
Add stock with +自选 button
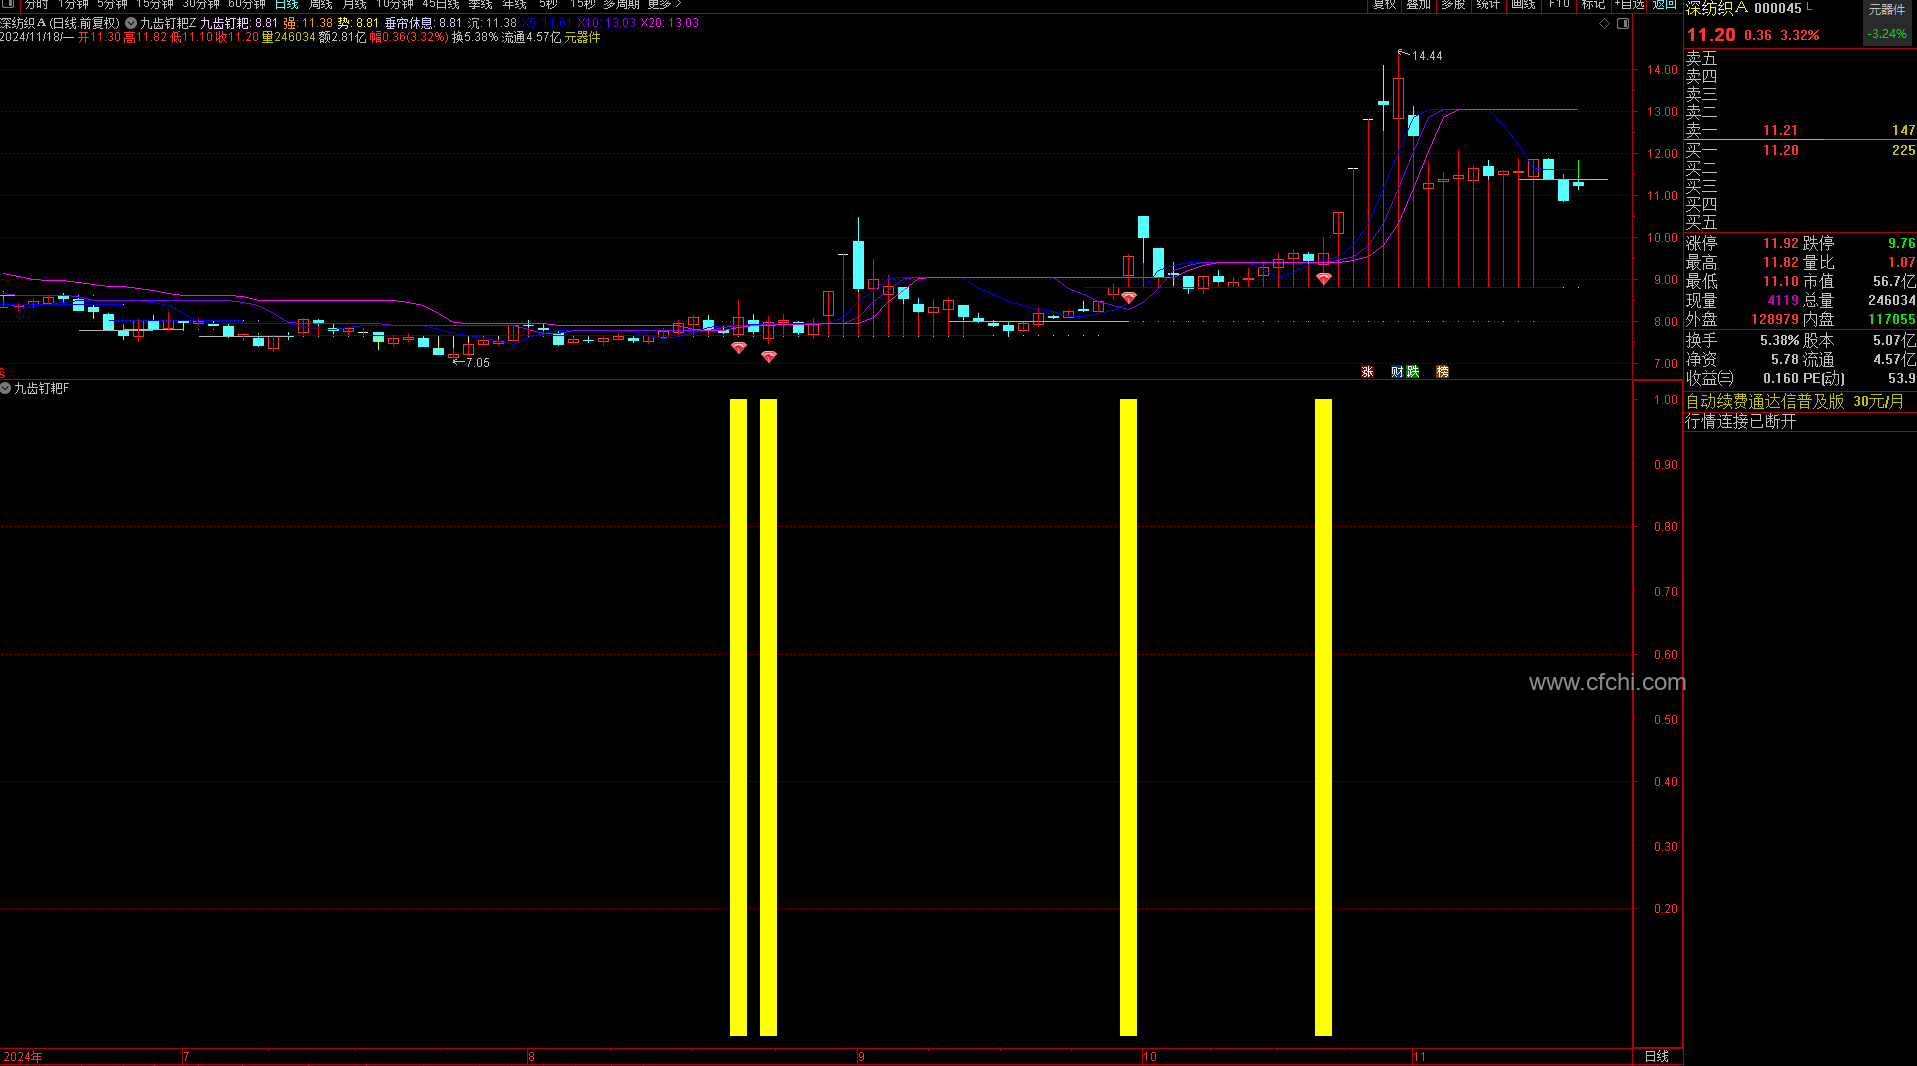point(1630,5)
